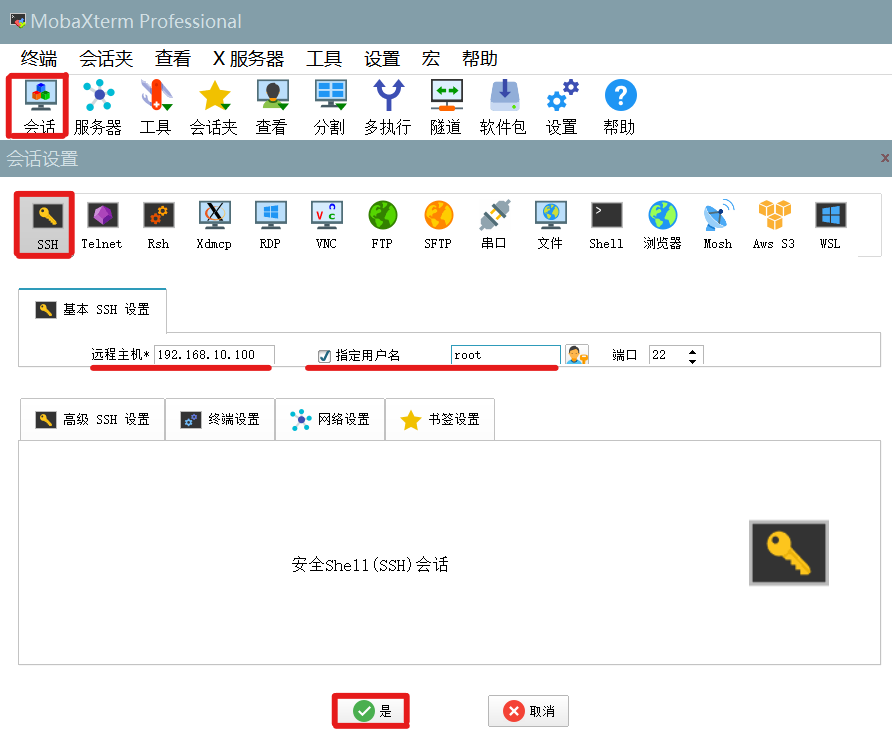Click the 查看 toolbar icon with monitor
The width and height of the screenshot is (892, 747).
click(x=271, y=107)
